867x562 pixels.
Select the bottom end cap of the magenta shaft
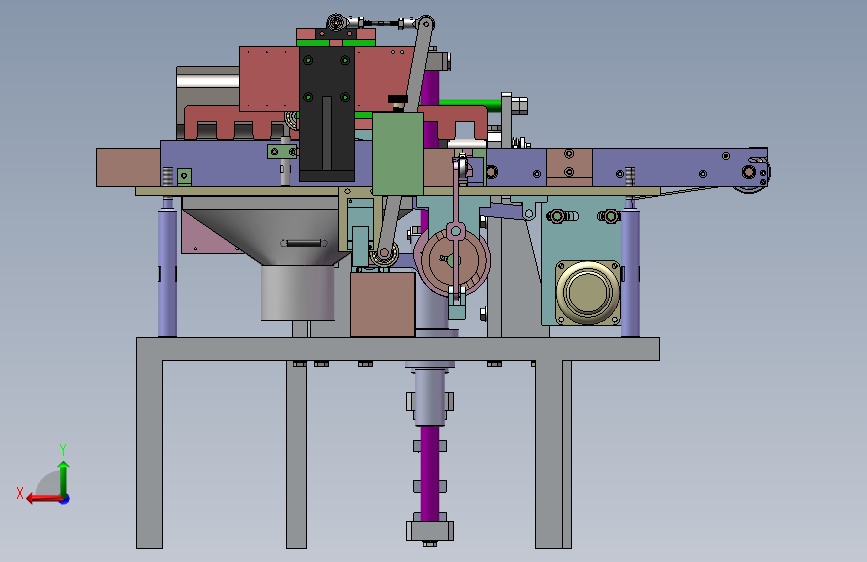tap(430, 531)
